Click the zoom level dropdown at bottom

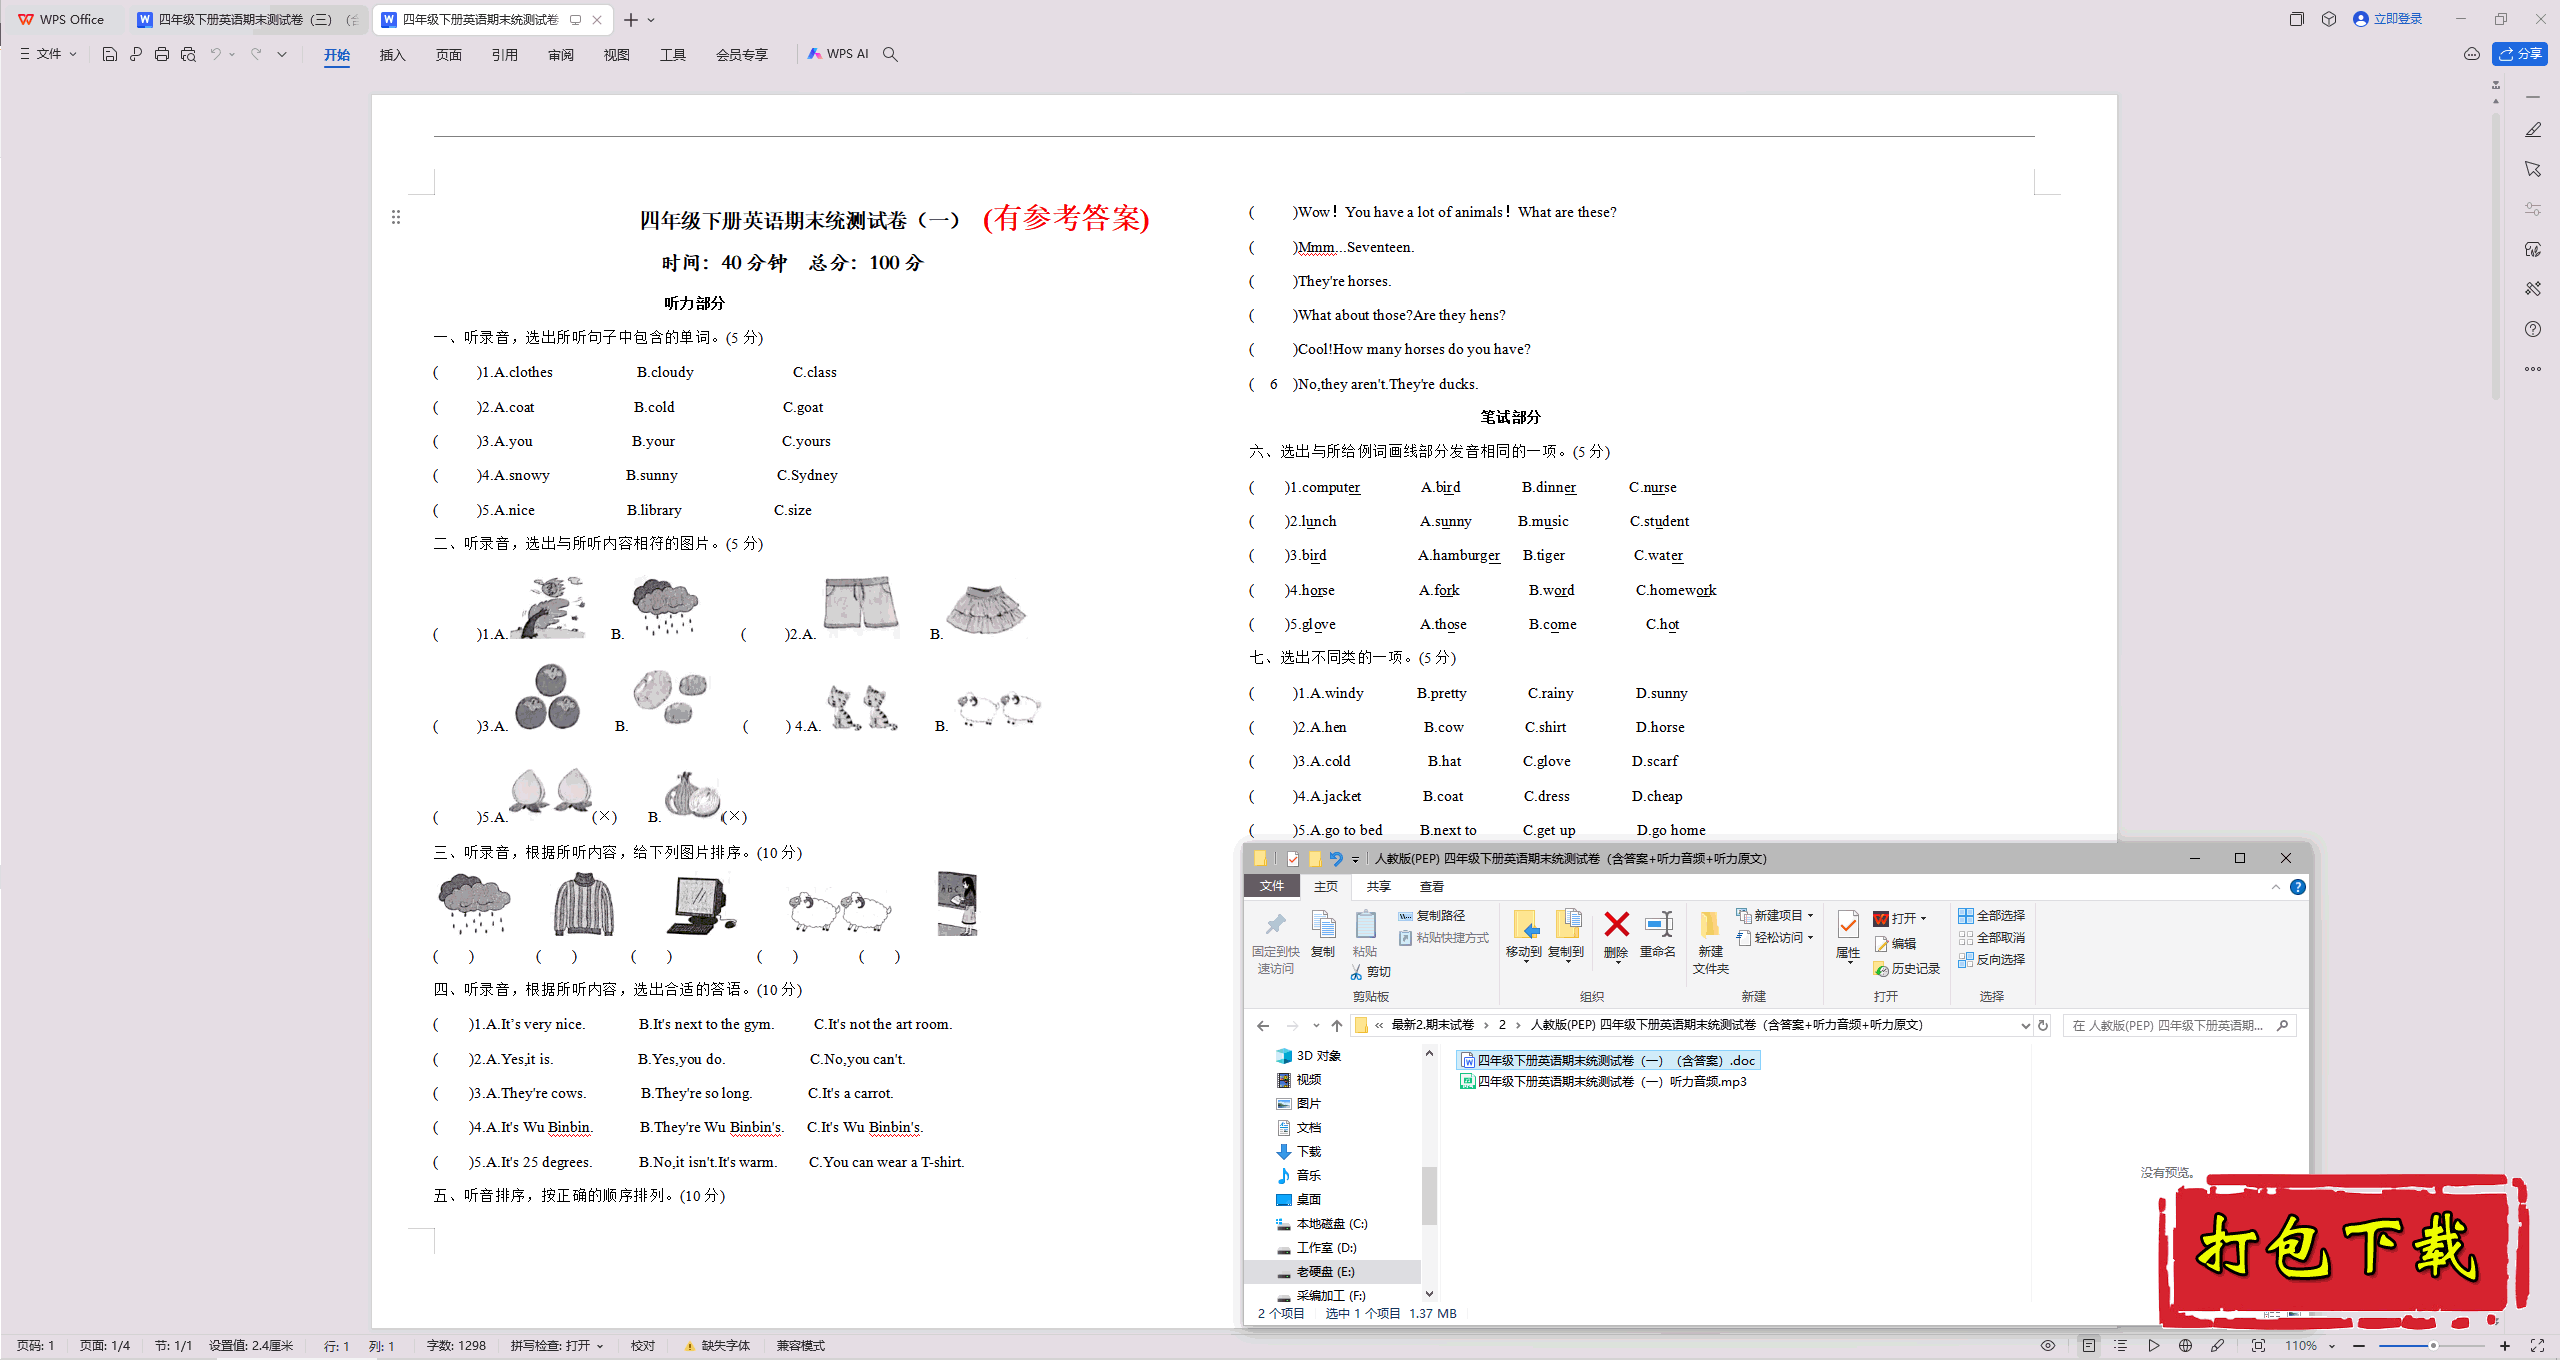(x=2342, y=1345)
